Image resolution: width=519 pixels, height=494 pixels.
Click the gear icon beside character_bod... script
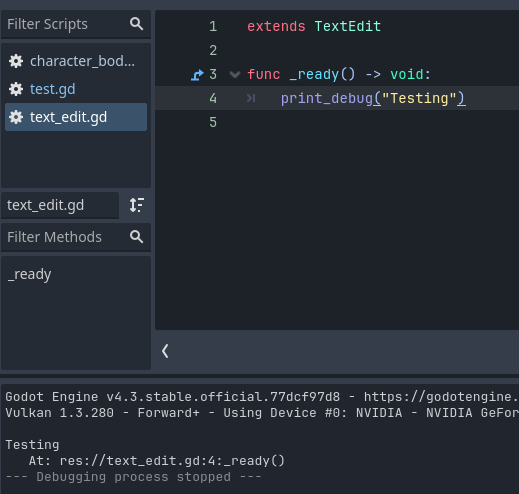pos(16,61)
